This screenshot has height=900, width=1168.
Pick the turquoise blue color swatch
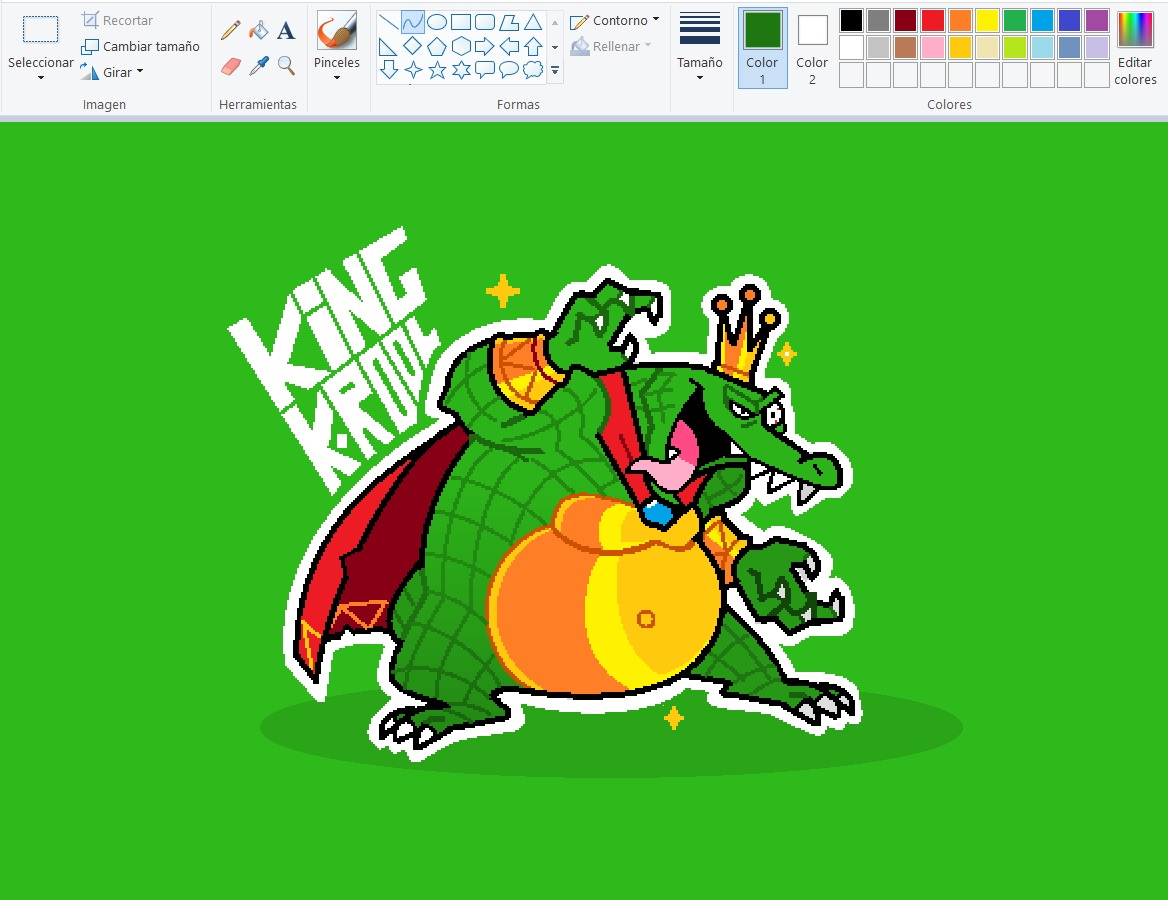coord(1042,20)
